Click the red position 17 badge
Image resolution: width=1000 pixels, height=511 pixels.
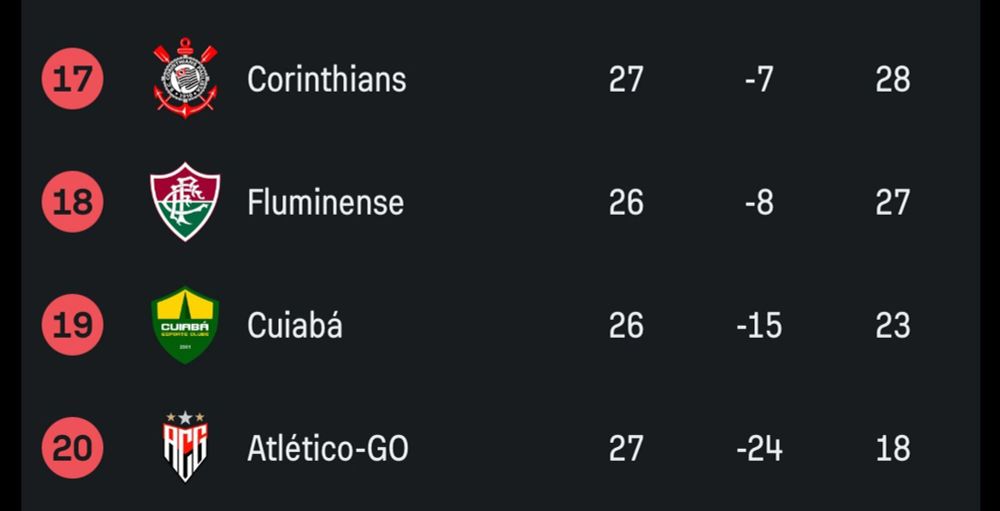click(72, 79)
